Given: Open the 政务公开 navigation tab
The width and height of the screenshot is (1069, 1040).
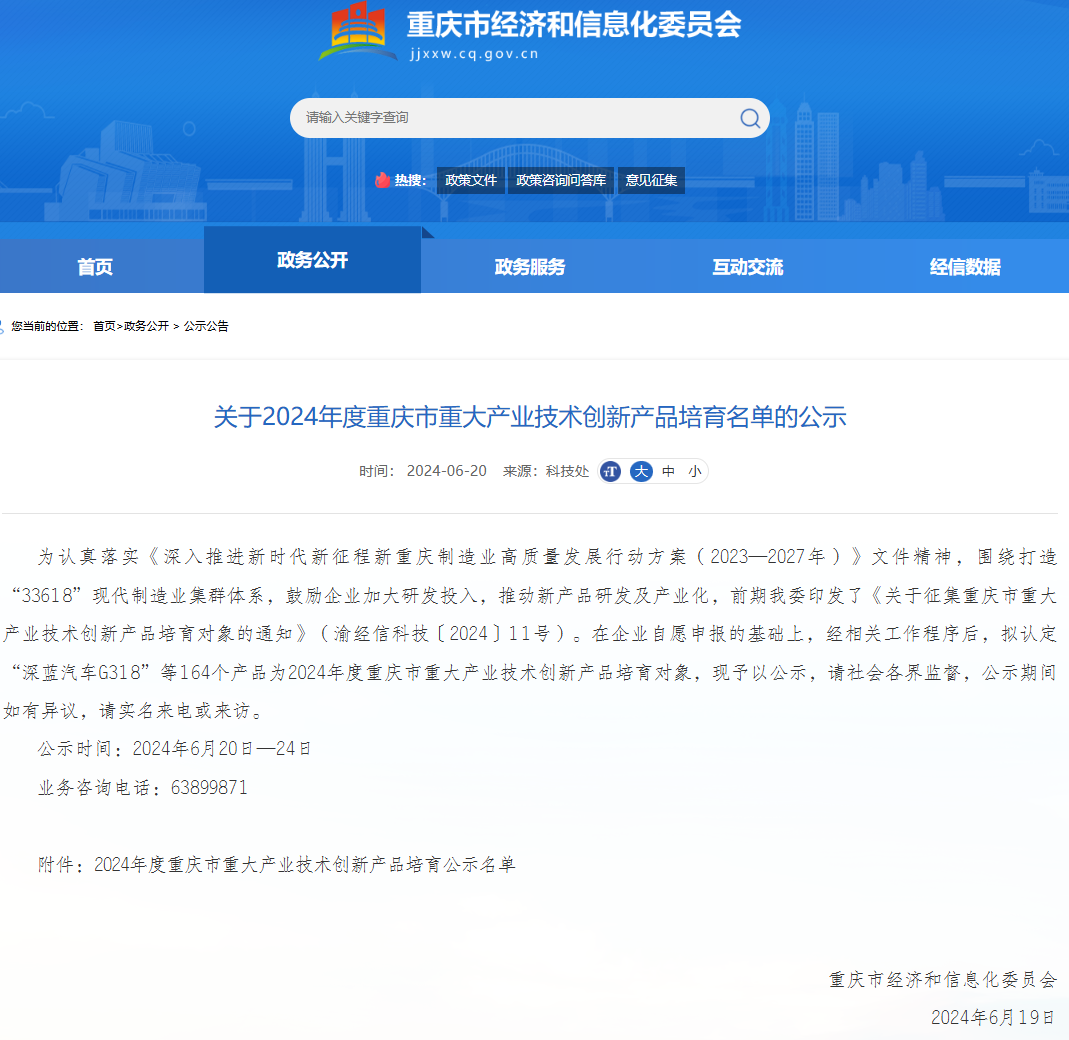Looking at the screenshot, I should (312, 260).
